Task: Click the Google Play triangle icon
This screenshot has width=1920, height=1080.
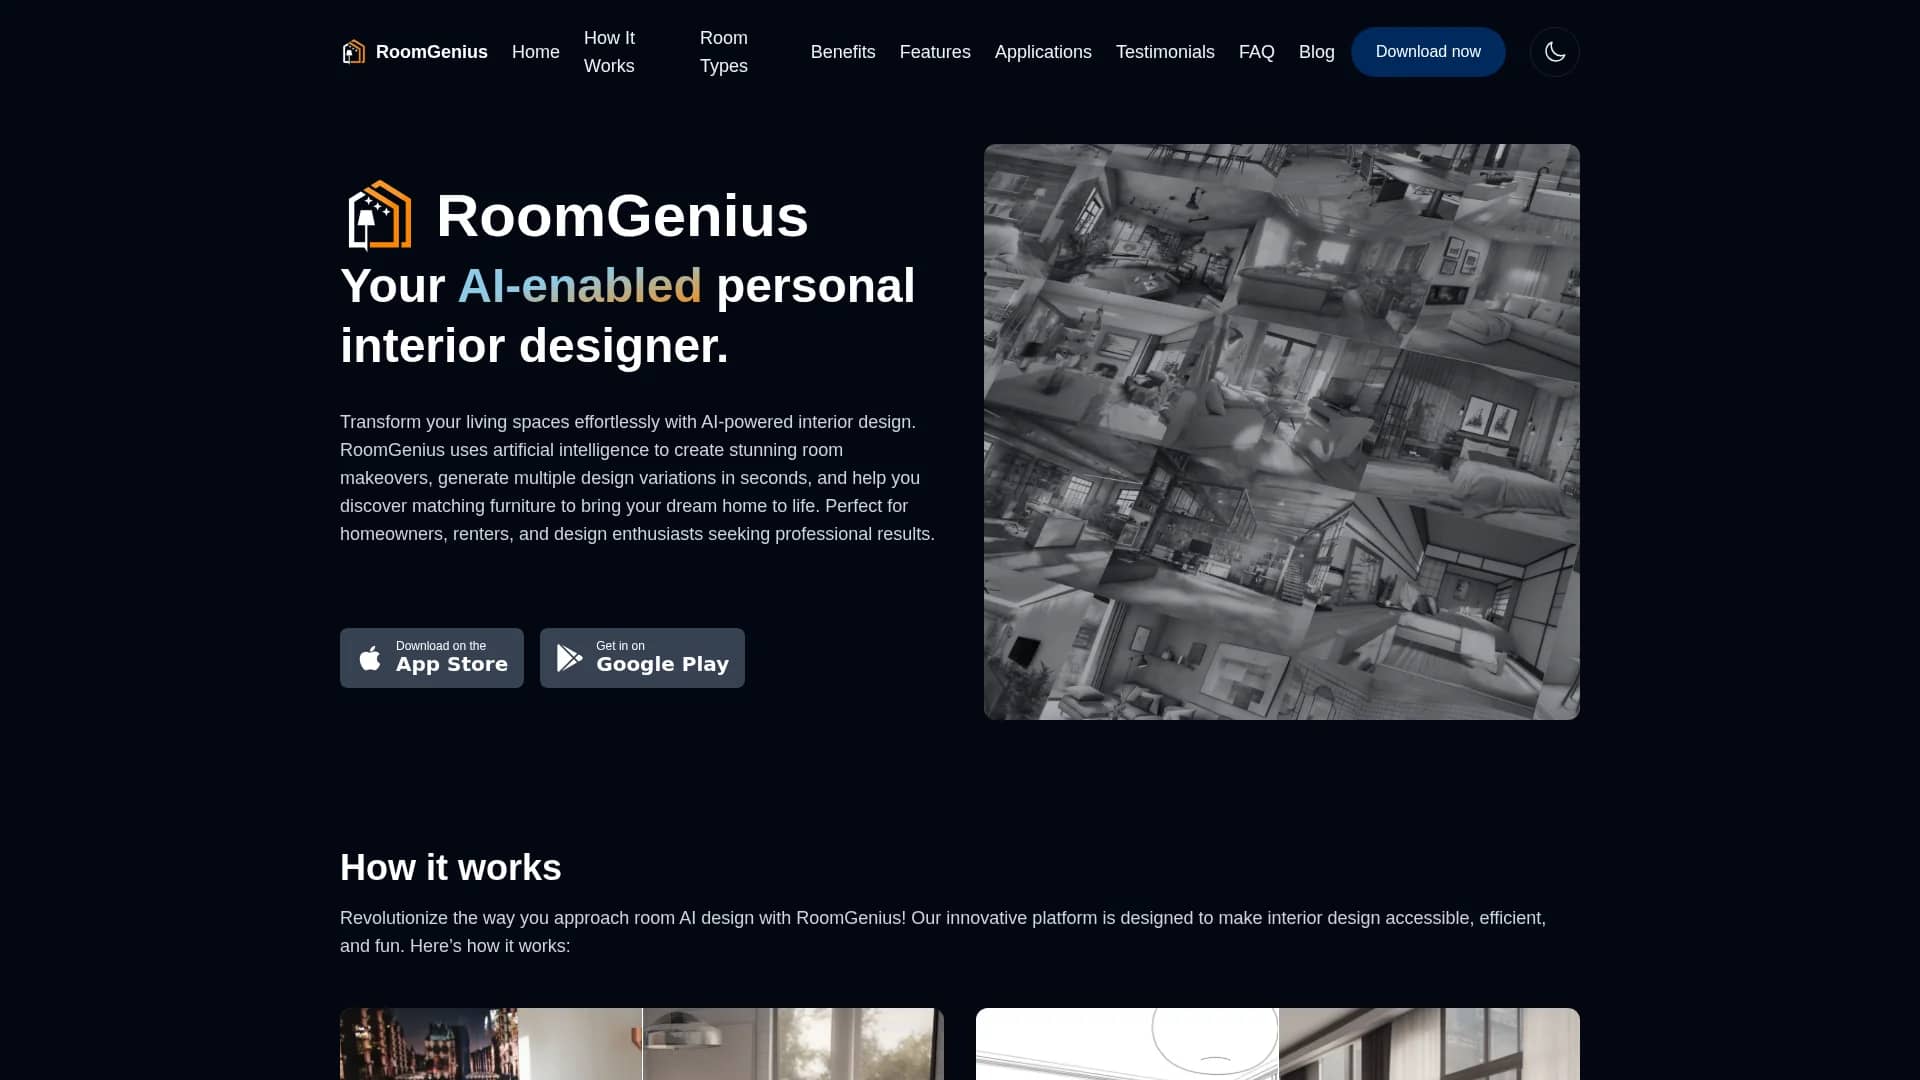Action: [569, 657]
